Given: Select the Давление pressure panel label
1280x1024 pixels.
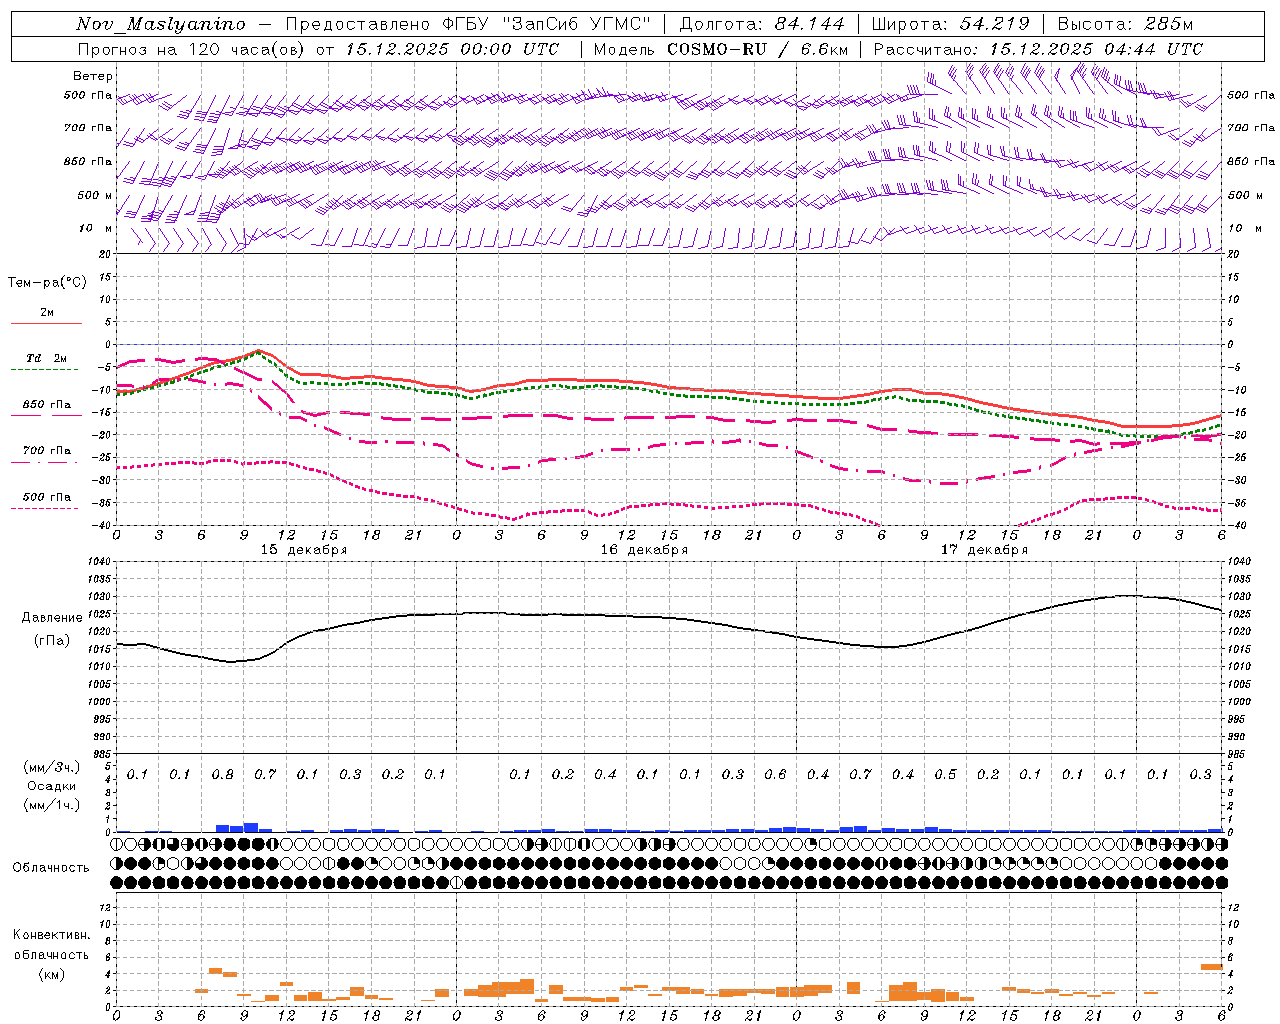Looking at the screenshot, I should [x=51, y=617].
